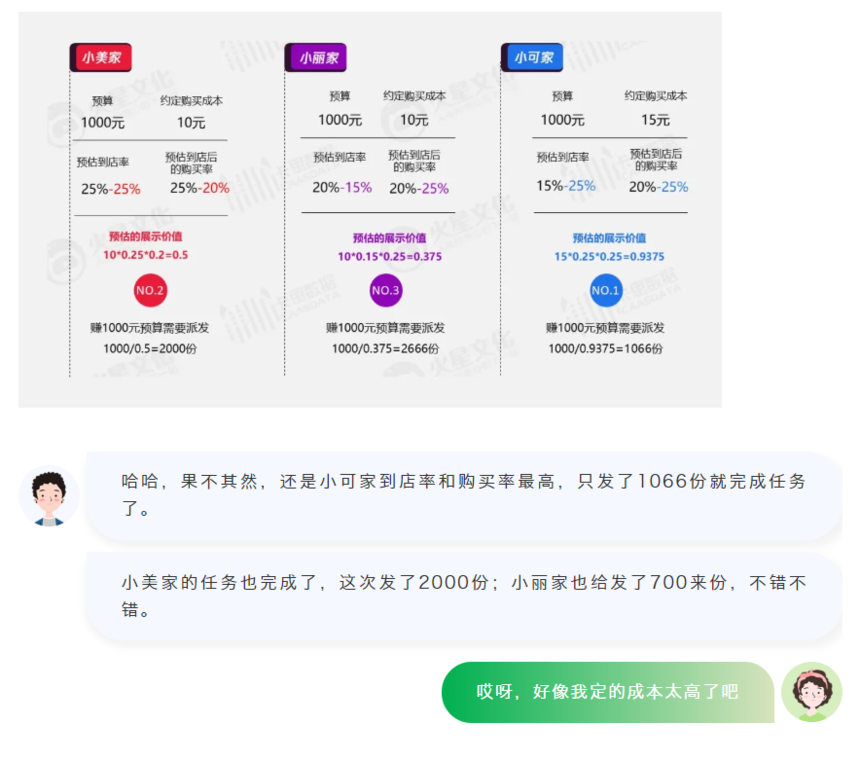860x762 pixels.
Task: Click the red 小美家 label badge
Action: (101, 58)
